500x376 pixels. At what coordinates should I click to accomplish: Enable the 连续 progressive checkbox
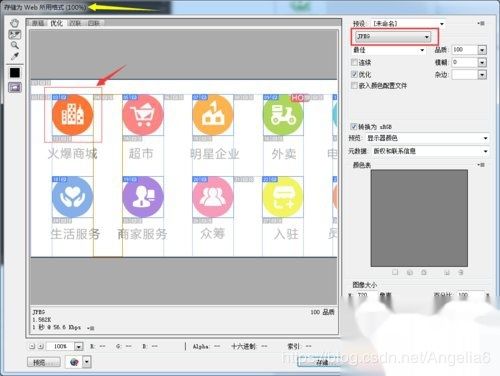tap(354, 62)
